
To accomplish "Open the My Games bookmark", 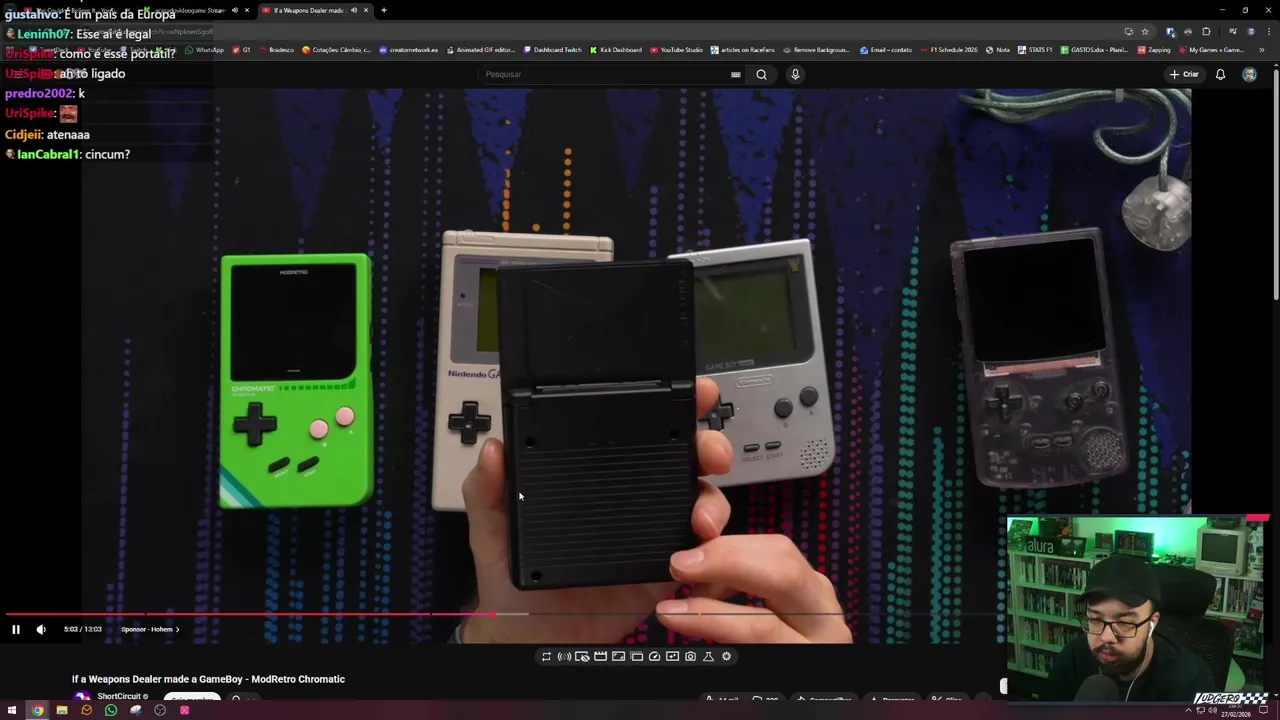I will tap(1212, 50).
